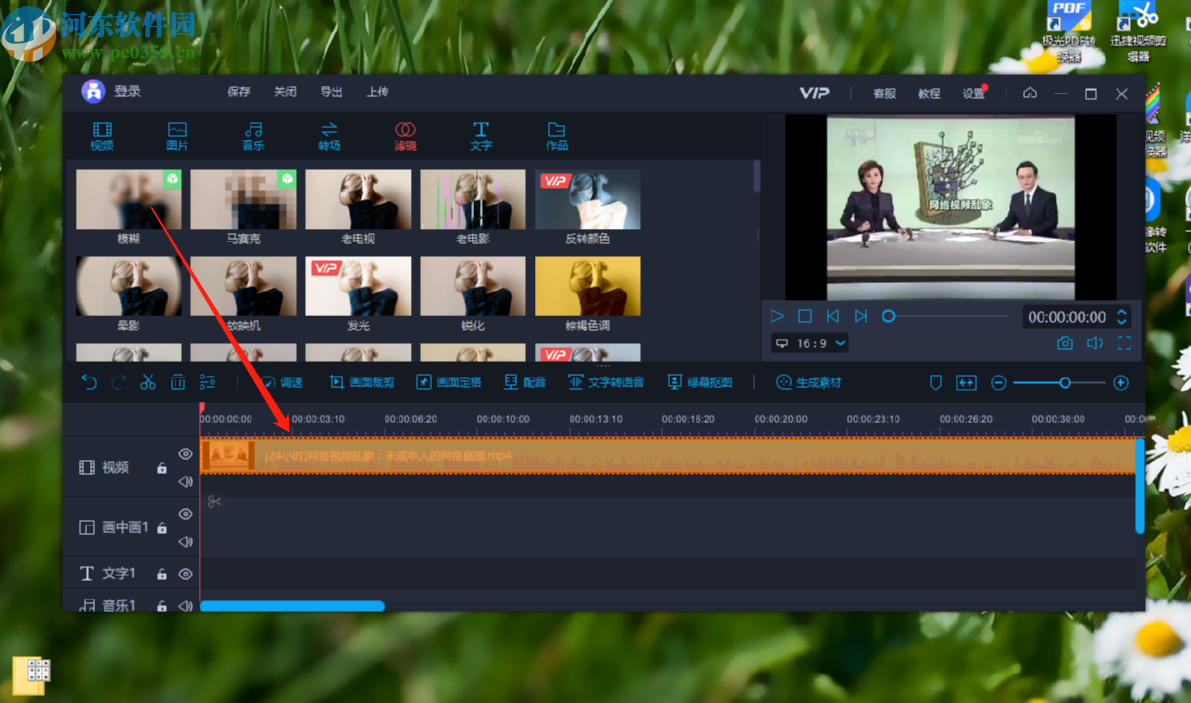This screenshot has height=703, width=1191.
Task: Click the home icon in title bar
Action: point(1030,93)
